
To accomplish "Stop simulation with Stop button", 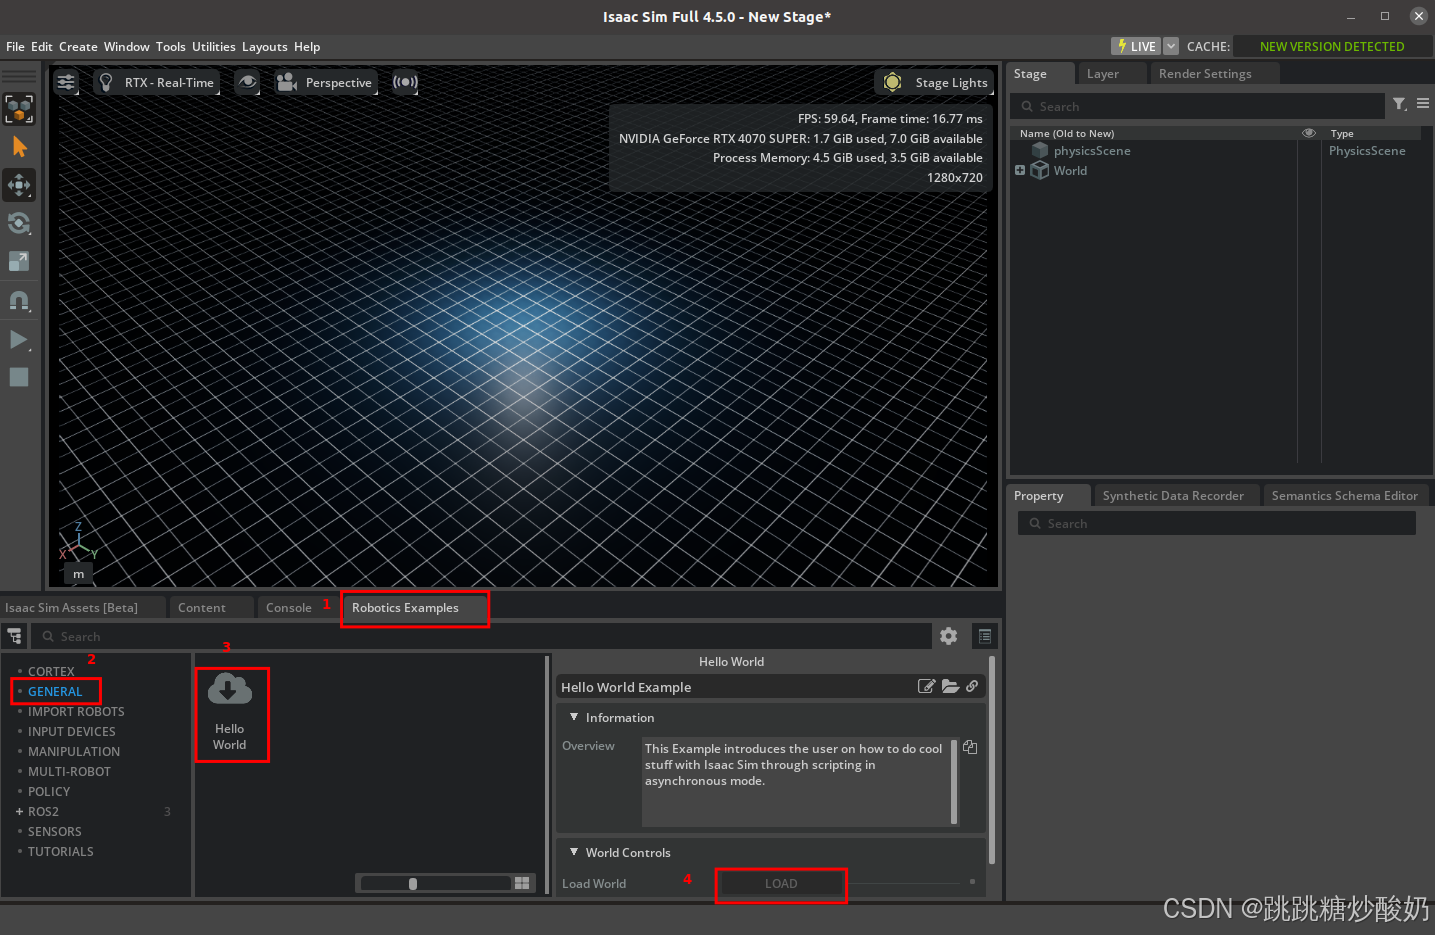I will [x=19, y=377].
